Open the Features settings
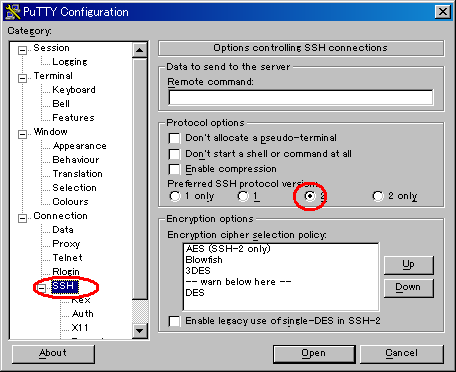This screenshot has height=372, width=456. tap(73, 118)
